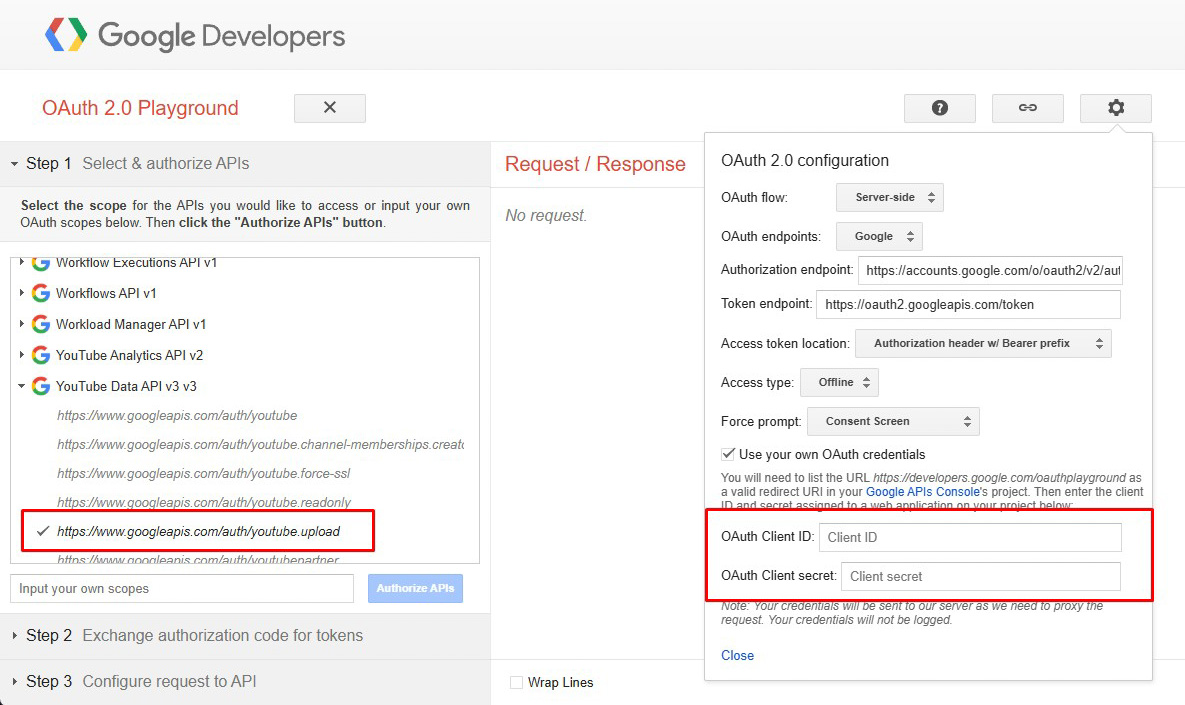The image size is (1185, 705).
Task: Click the OAuth Client secret field
Action: (x=981, y=577)
